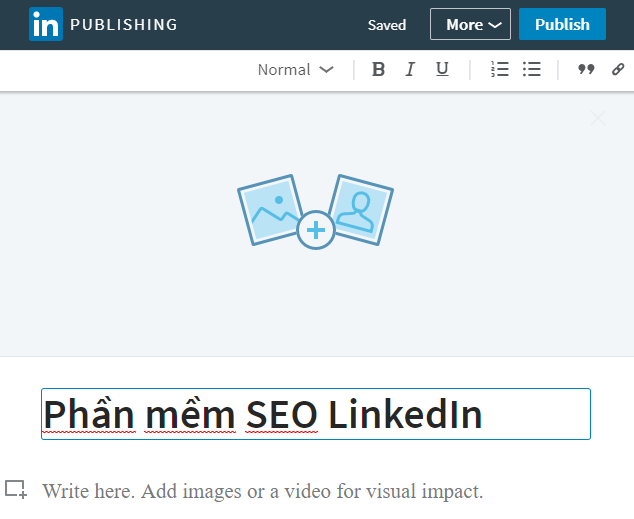Image resolution: width=634 pixels, height=519 pixels.
Task: Click the "Write here" body text area
Action: click(x=263, y=491)
